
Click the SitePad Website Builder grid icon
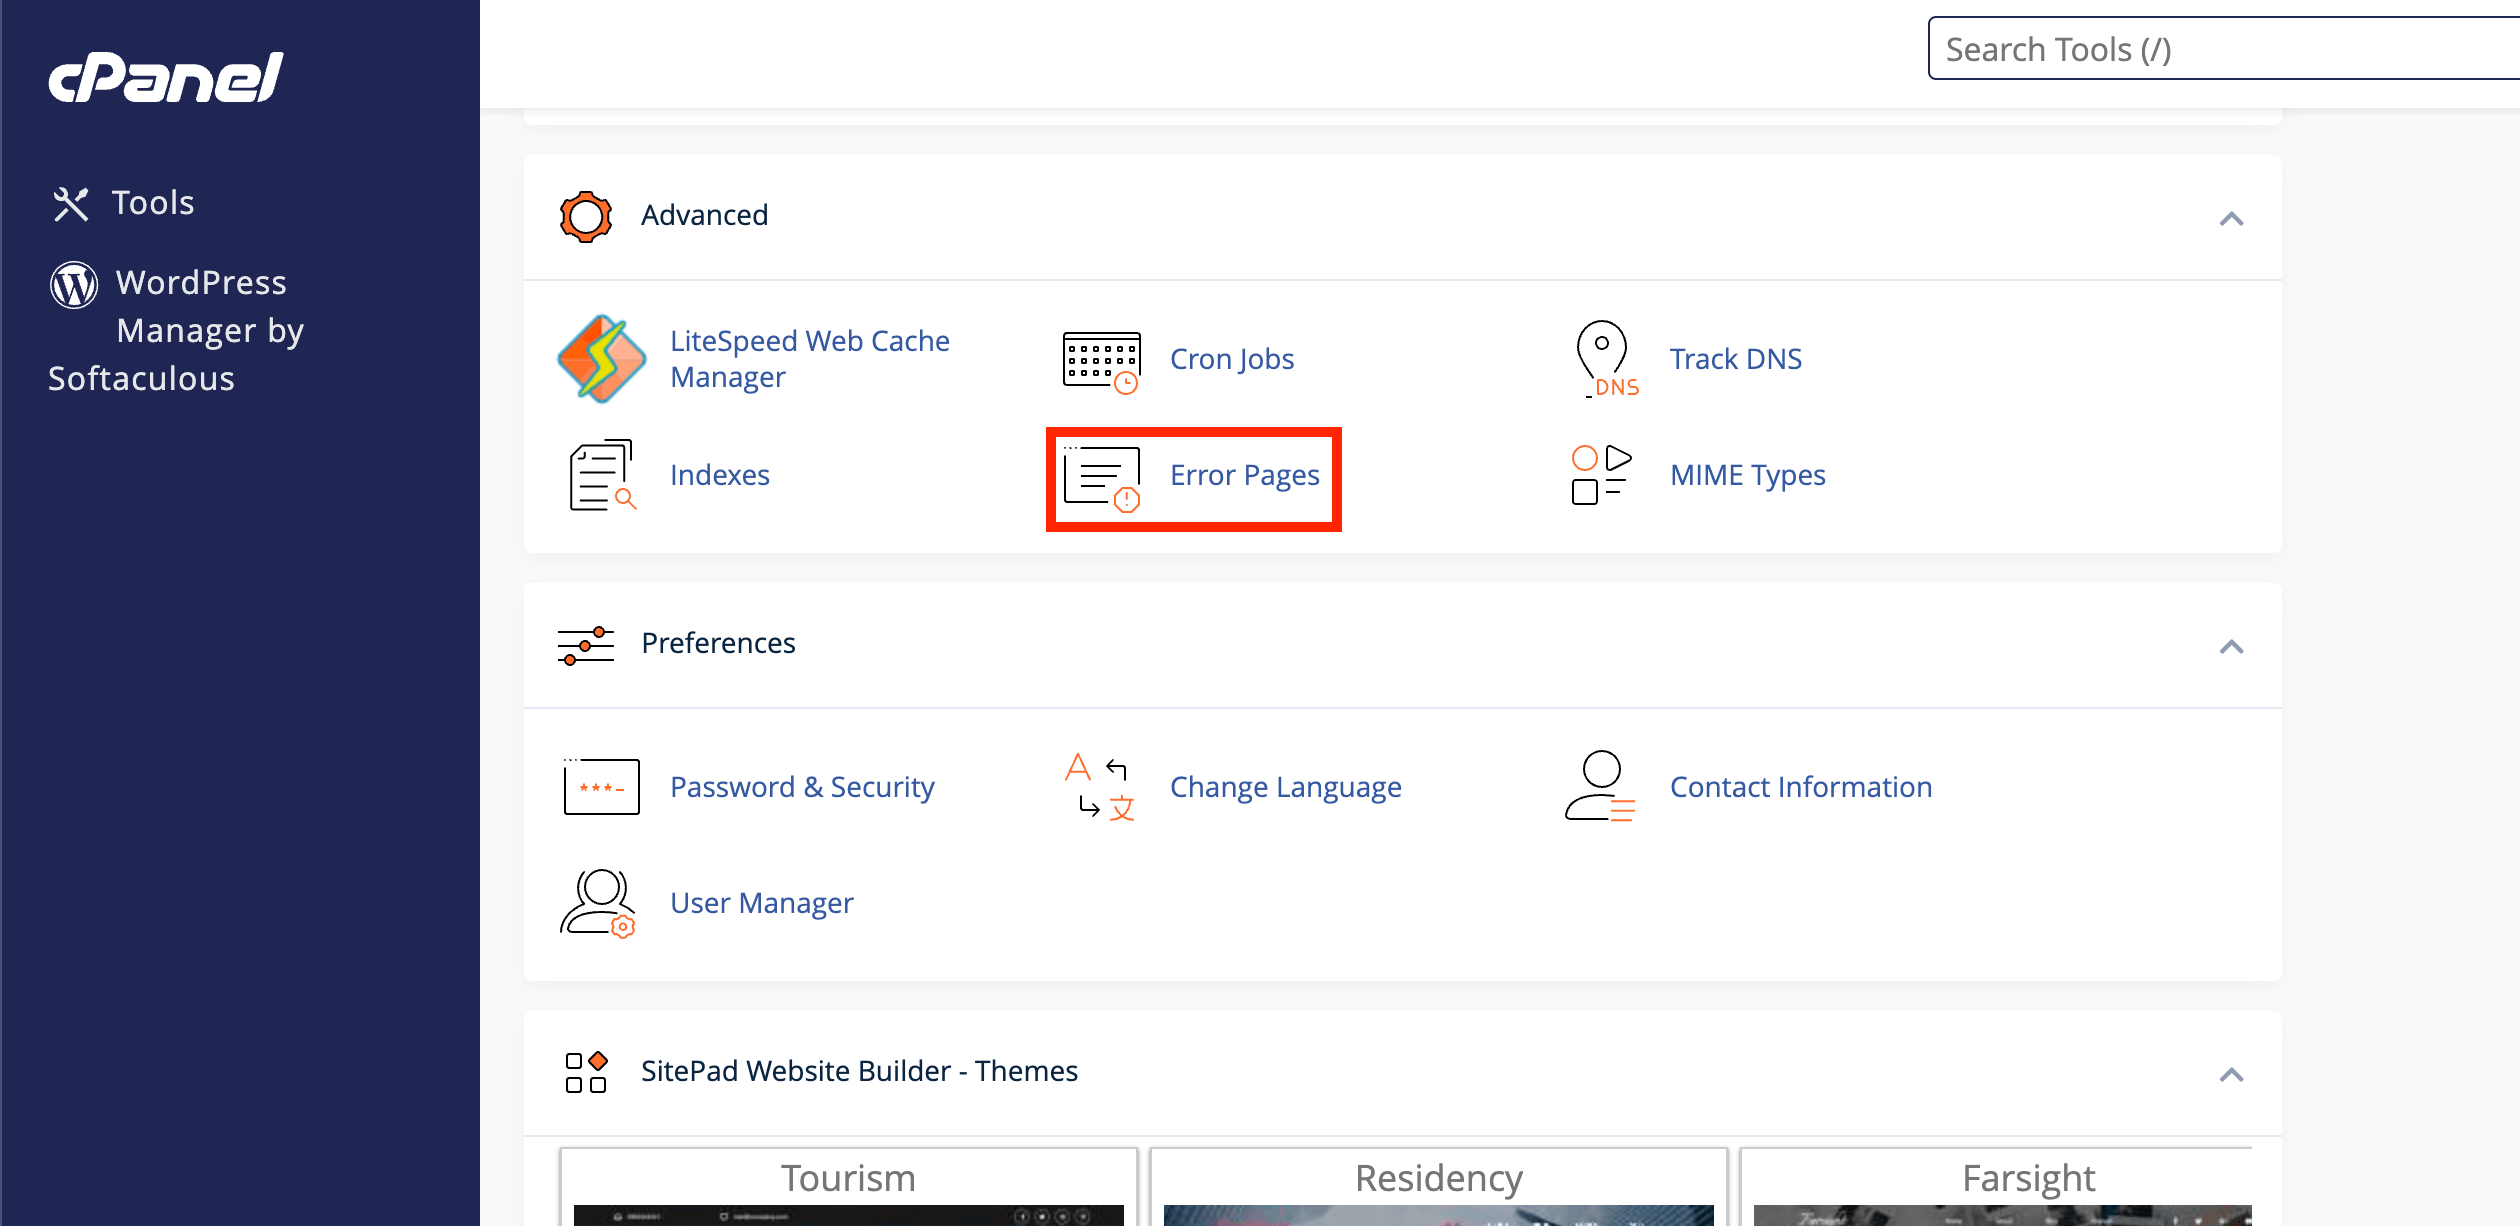tap(586, 1072)
